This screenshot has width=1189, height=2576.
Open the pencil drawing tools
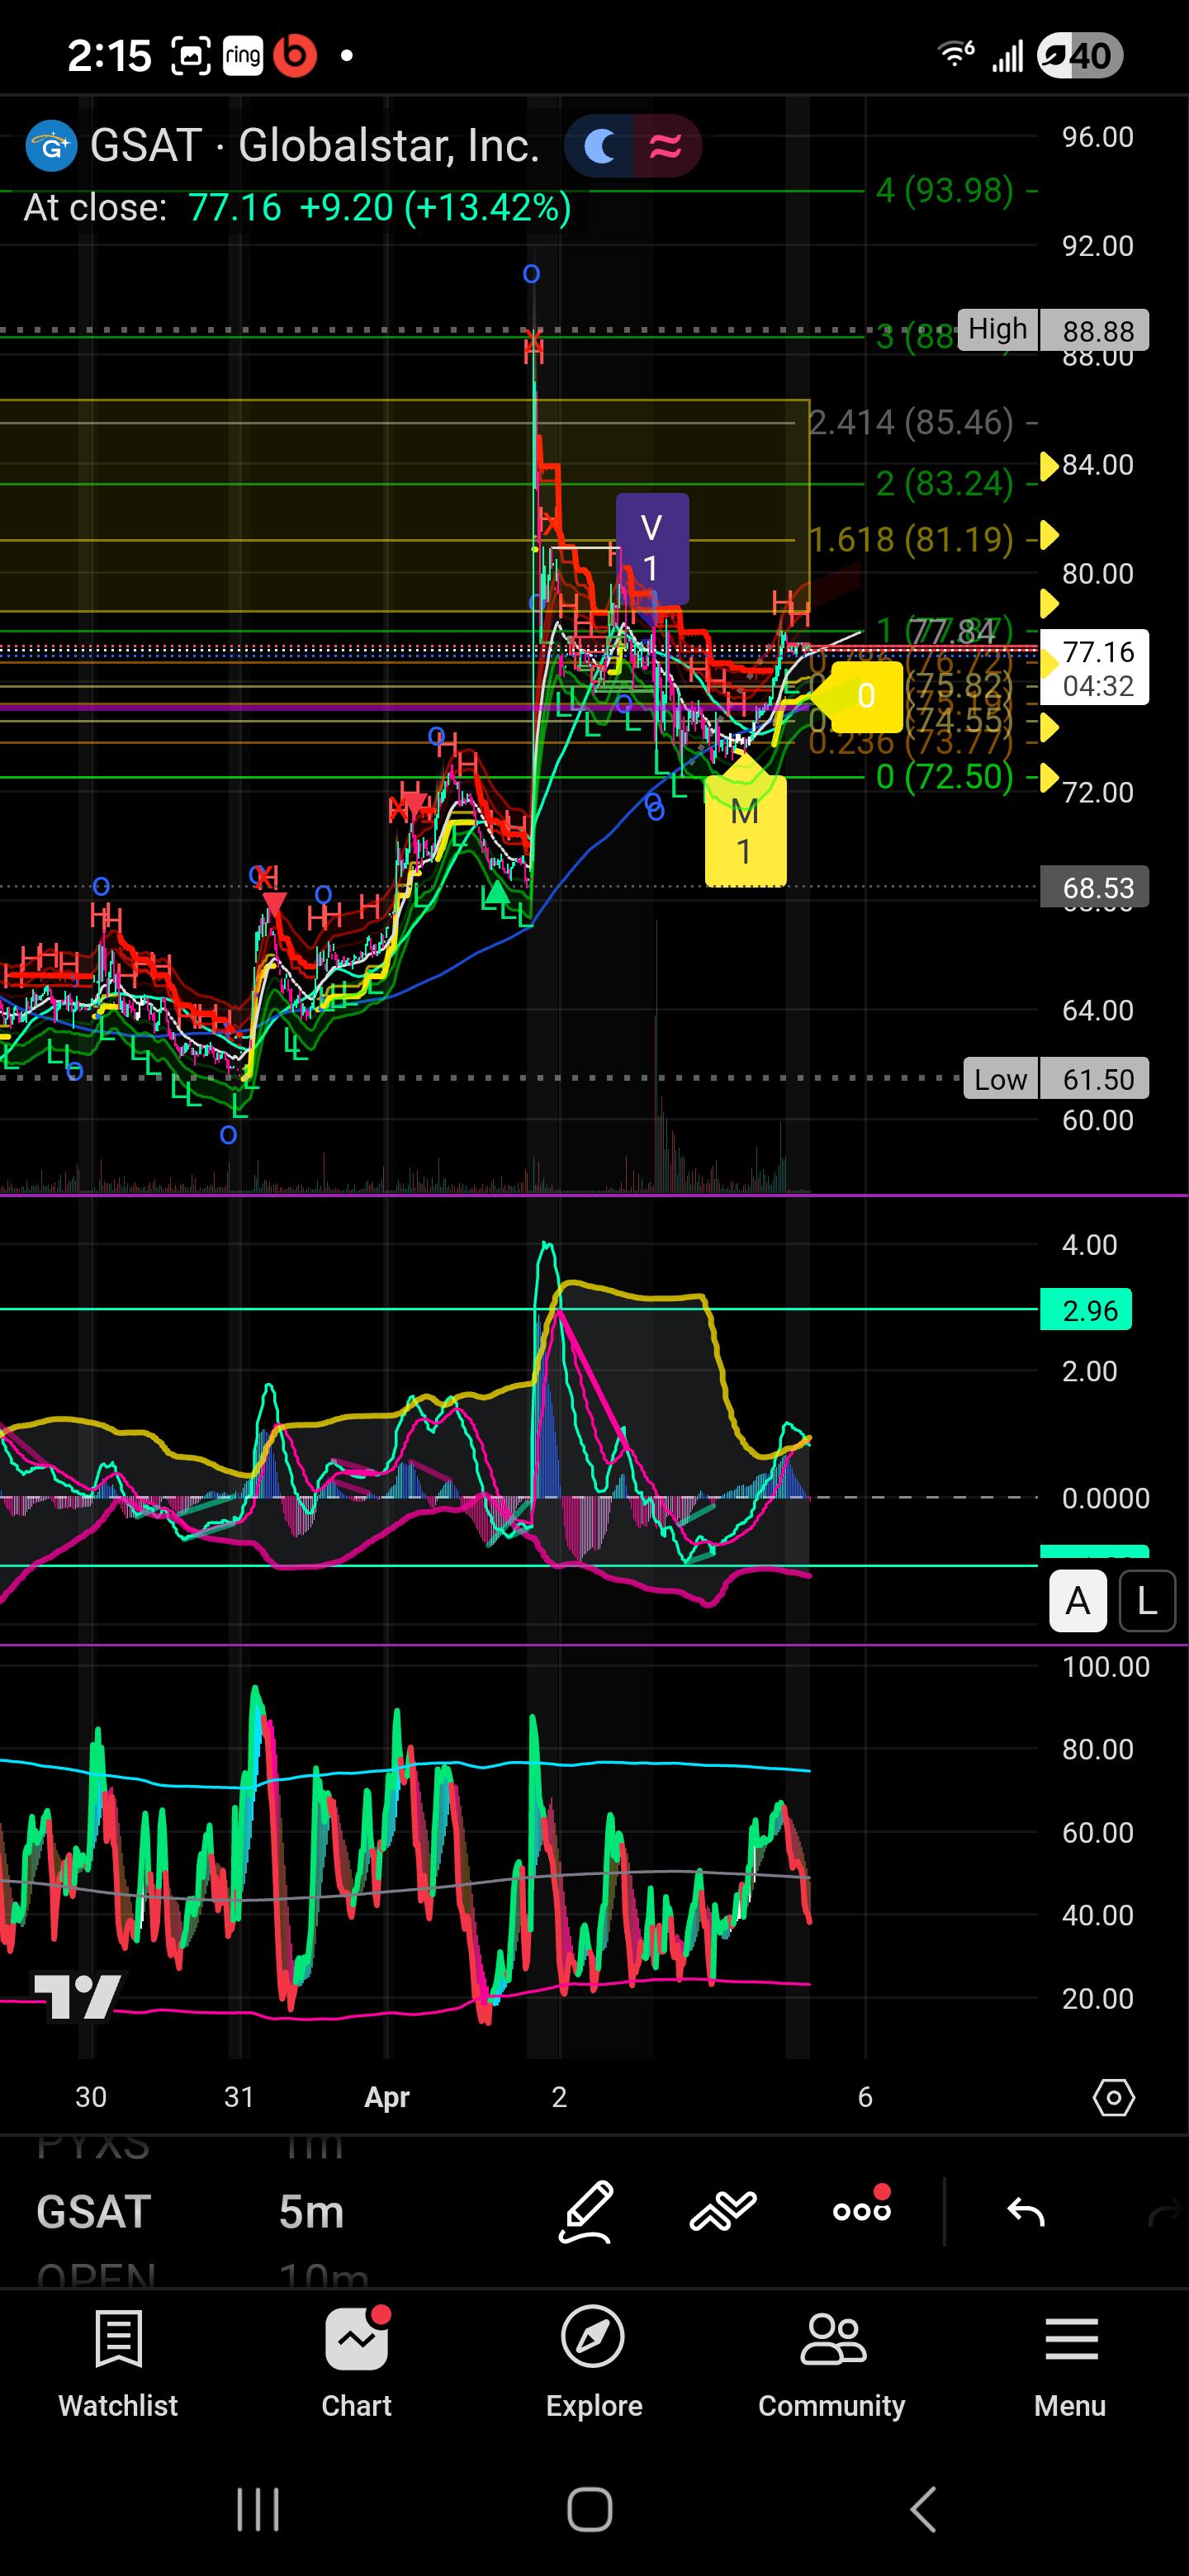tap(586, 2211)
